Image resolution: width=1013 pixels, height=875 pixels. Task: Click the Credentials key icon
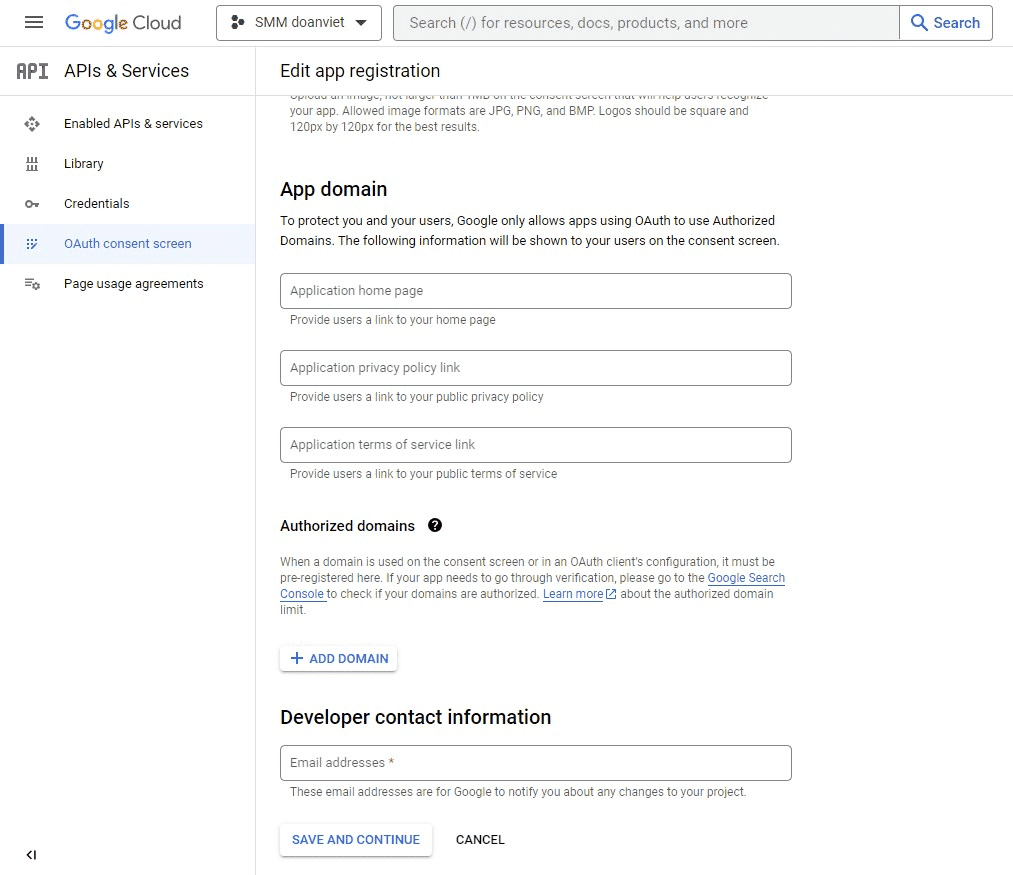[x=32, y=204]
